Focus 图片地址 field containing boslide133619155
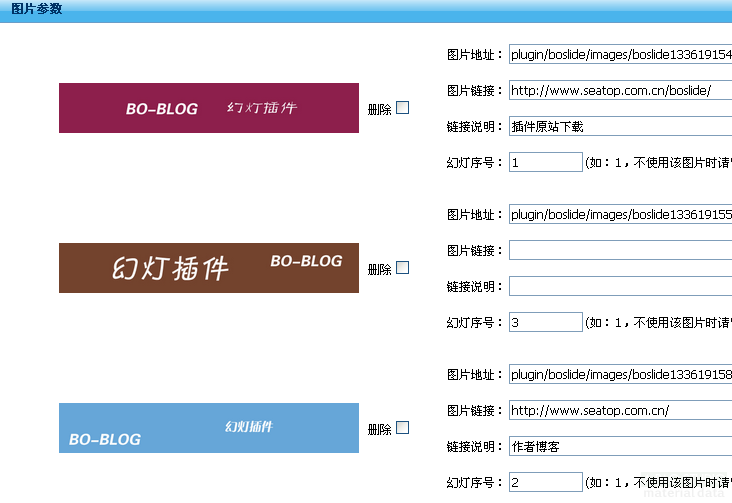Screen dimensions: 732x503 (x=620, y=215)
